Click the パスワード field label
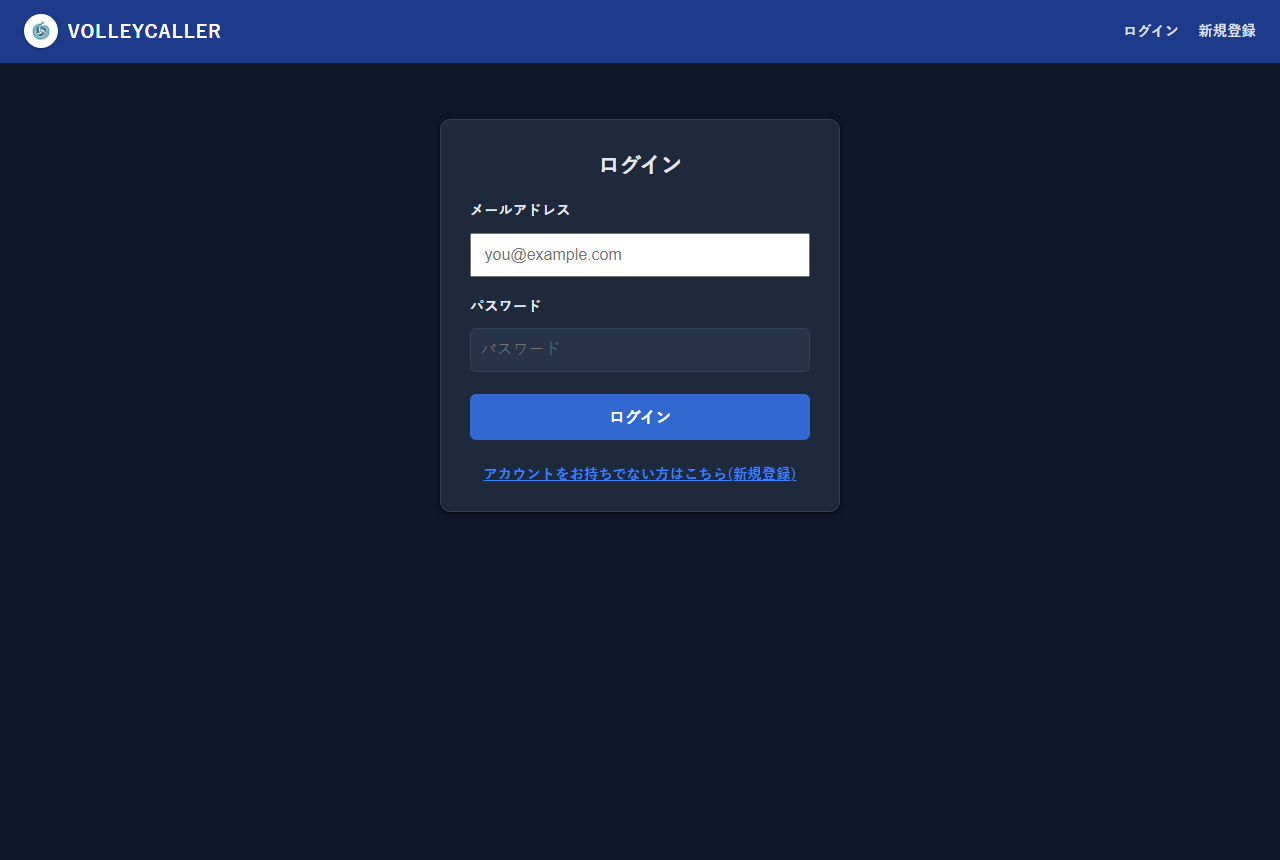The image size is (1280, 860). (x=505, y=306)
